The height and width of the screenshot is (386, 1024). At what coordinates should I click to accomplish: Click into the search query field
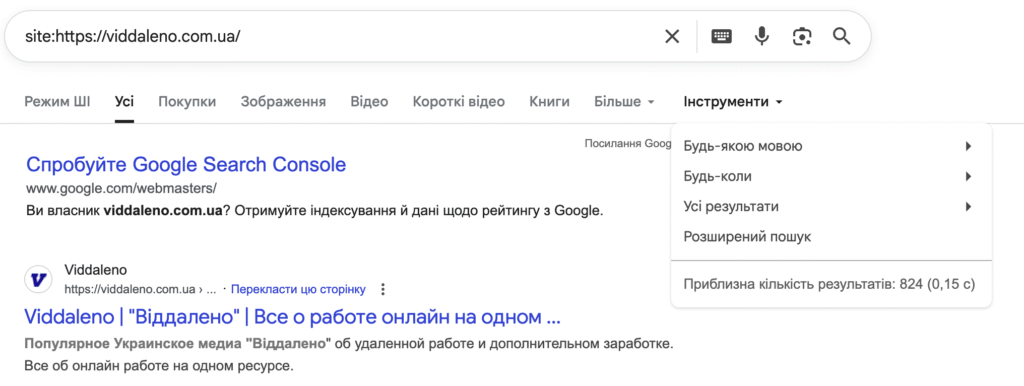click(x=340, y=37)
